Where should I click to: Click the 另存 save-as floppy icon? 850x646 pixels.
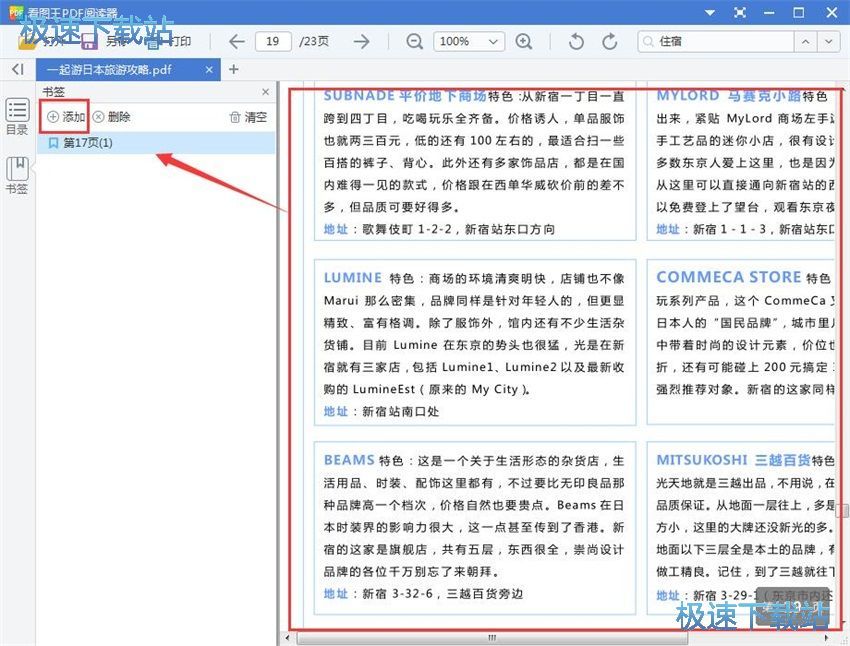pyautogui.click(x=89, y=41)
